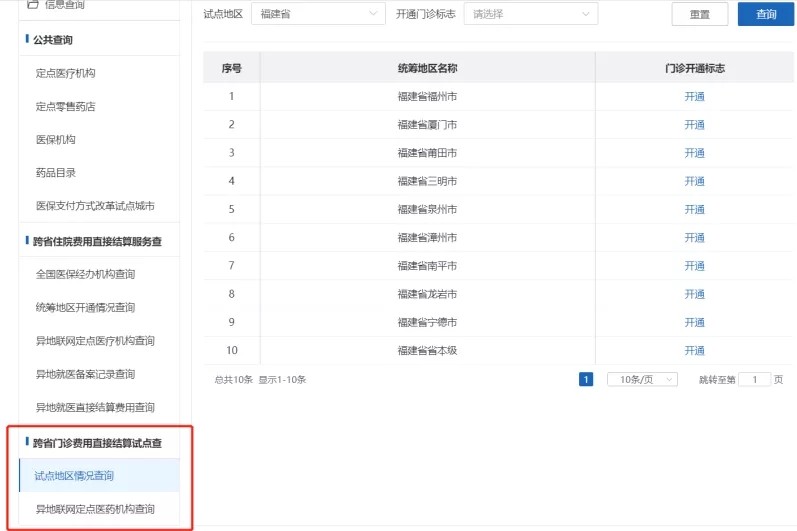Image resolution: width=797 pixels, height=531 pixels.
Task: Open 异地就医直接结算费用查询 in sidebar
Action: click(x=95, y=408)
